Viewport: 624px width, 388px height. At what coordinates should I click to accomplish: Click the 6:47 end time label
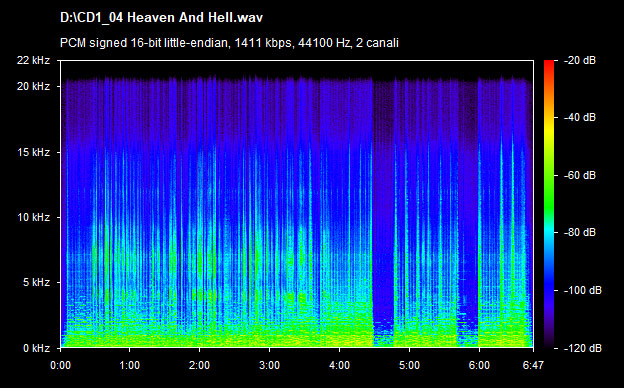[533, 365]
